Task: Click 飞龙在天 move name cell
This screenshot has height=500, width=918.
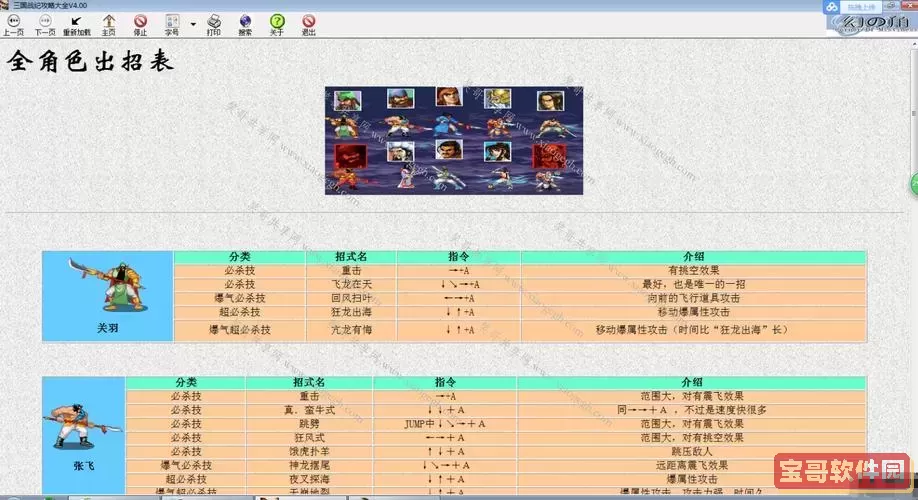Action: 351,285
